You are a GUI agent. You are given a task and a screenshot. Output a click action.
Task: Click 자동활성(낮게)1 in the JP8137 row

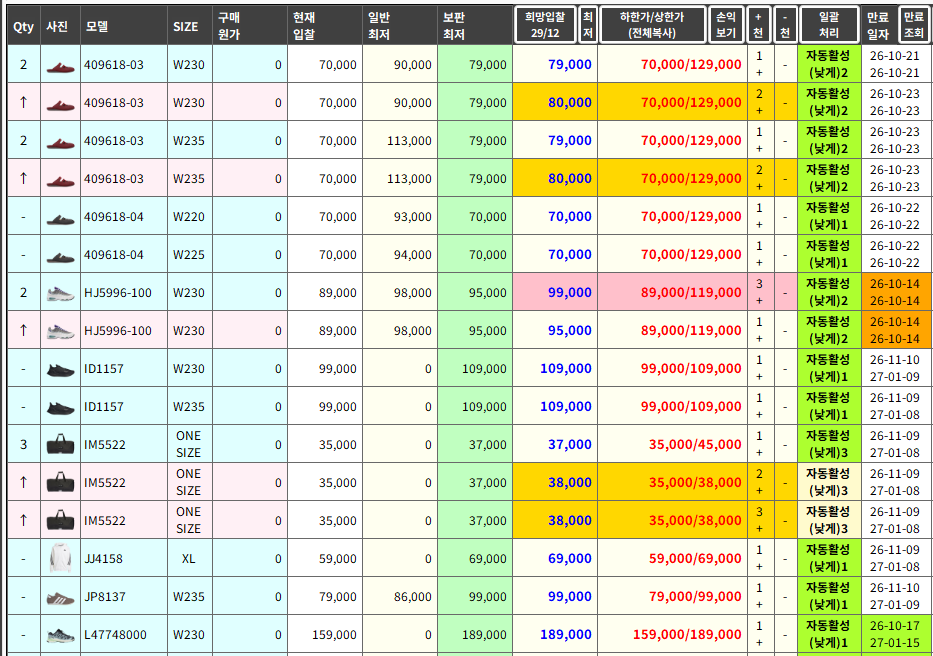(828, 596)
